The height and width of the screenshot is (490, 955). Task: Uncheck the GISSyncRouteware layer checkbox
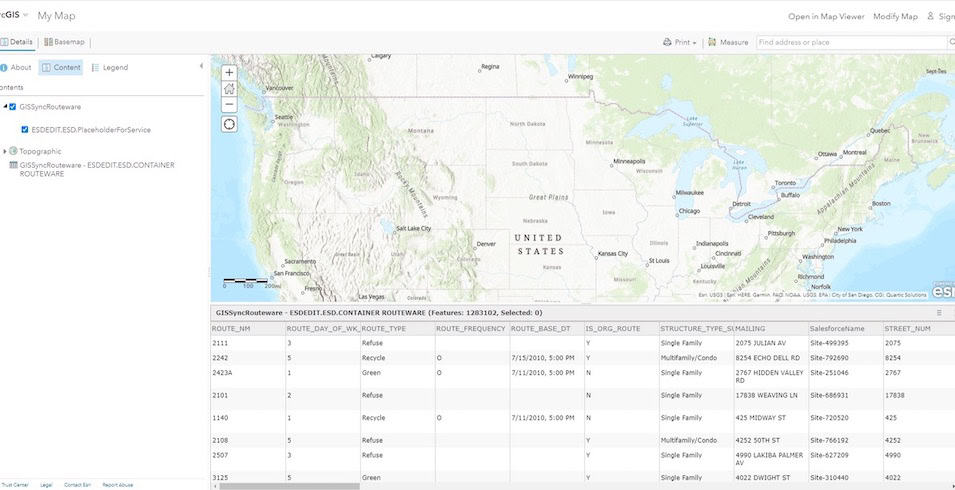click(x=12, y=106)
